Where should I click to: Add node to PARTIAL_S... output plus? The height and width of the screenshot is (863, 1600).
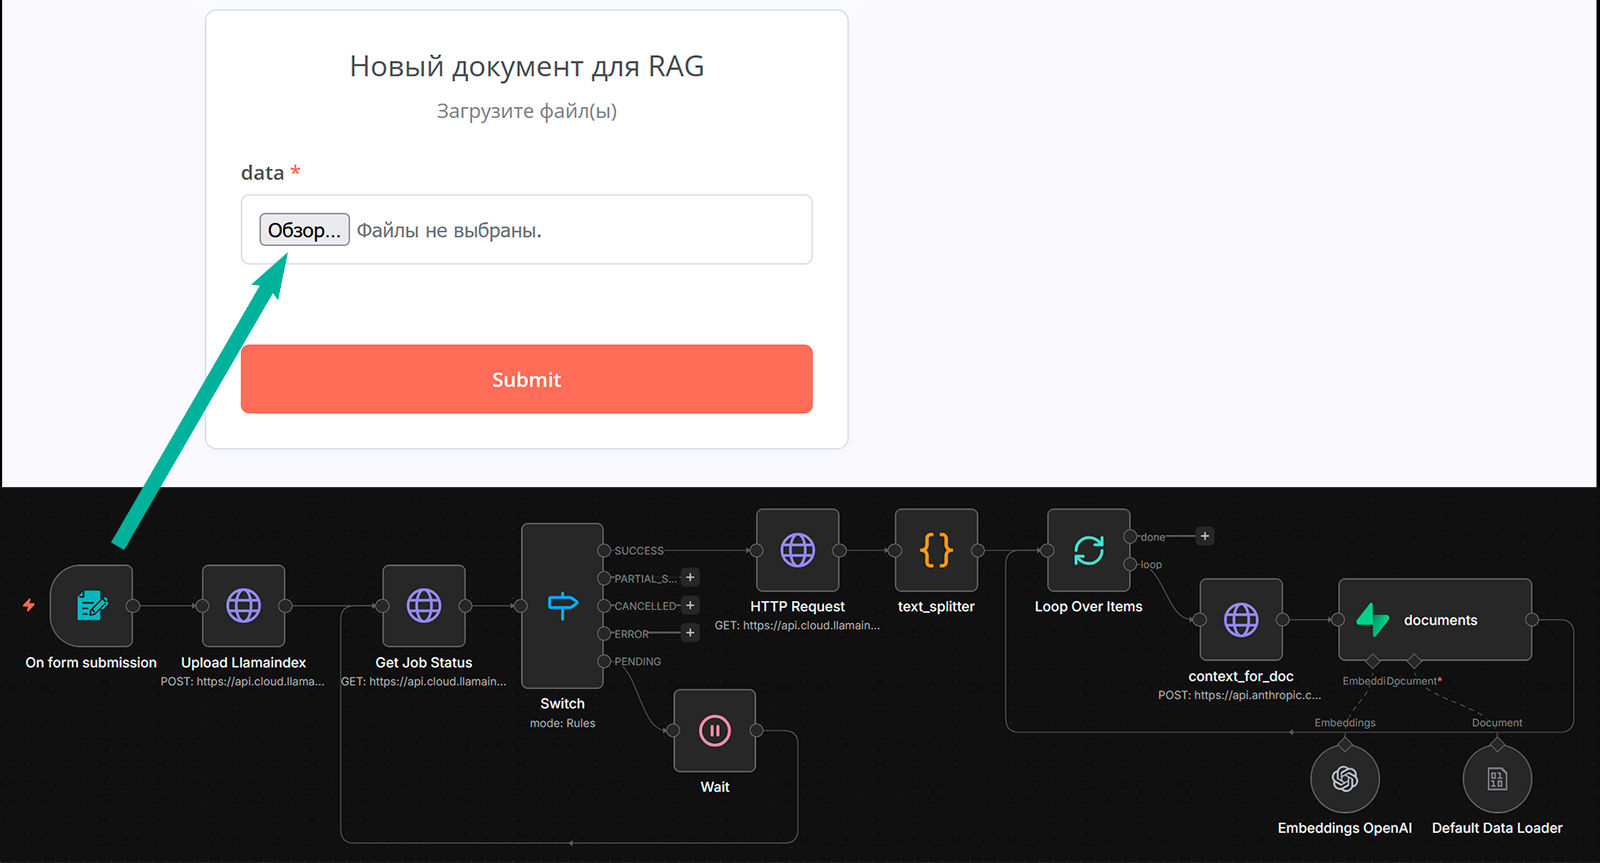(x=690, y=577)
